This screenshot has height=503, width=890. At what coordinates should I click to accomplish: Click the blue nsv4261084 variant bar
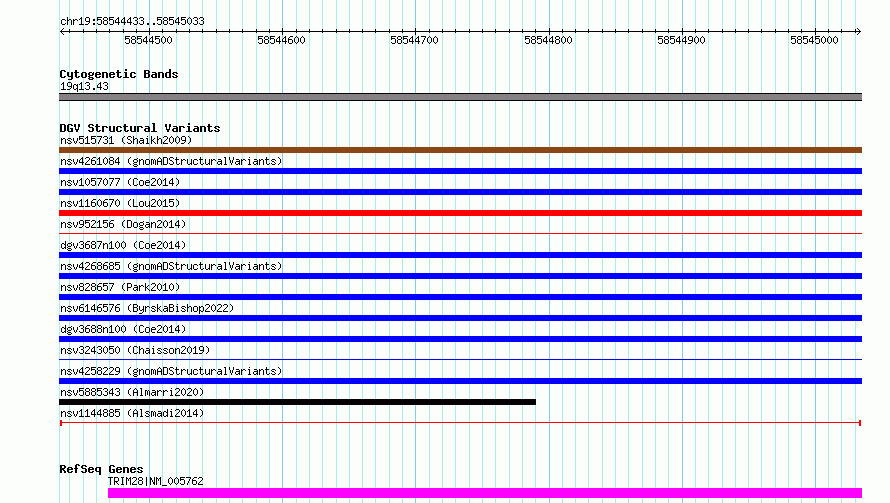[460, 171]
